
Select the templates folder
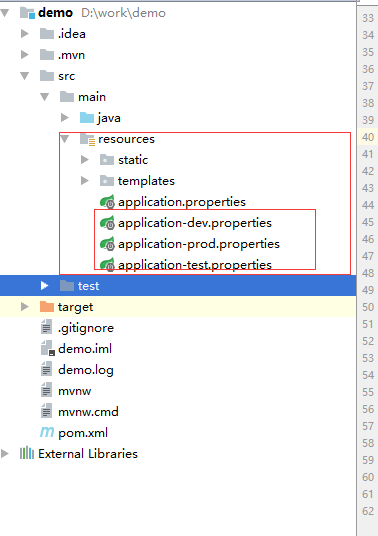[x=146, y=181]
